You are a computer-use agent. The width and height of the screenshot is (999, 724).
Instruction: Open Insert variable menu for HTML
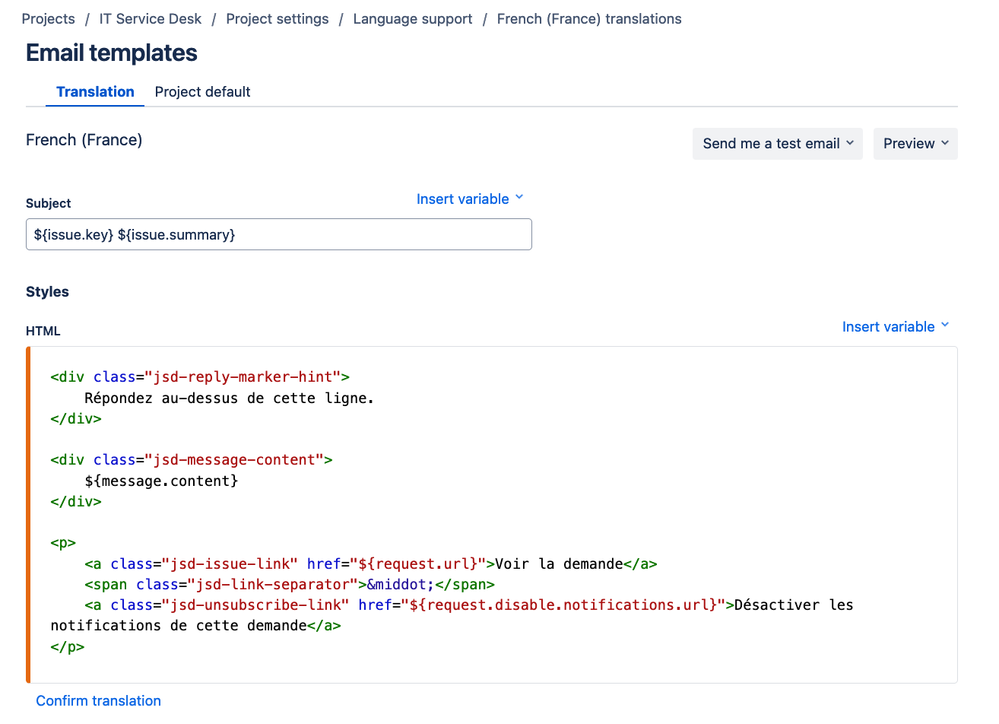[x=895, y=326]
